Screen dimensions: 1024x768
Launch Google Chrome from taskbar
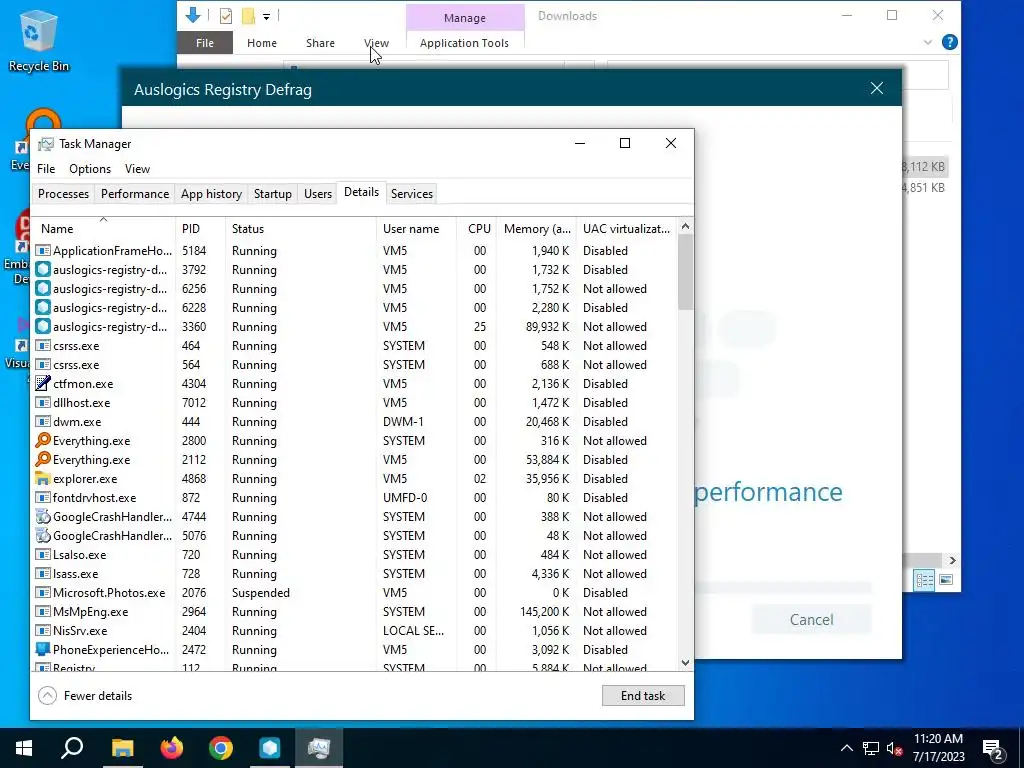point(221,748)
